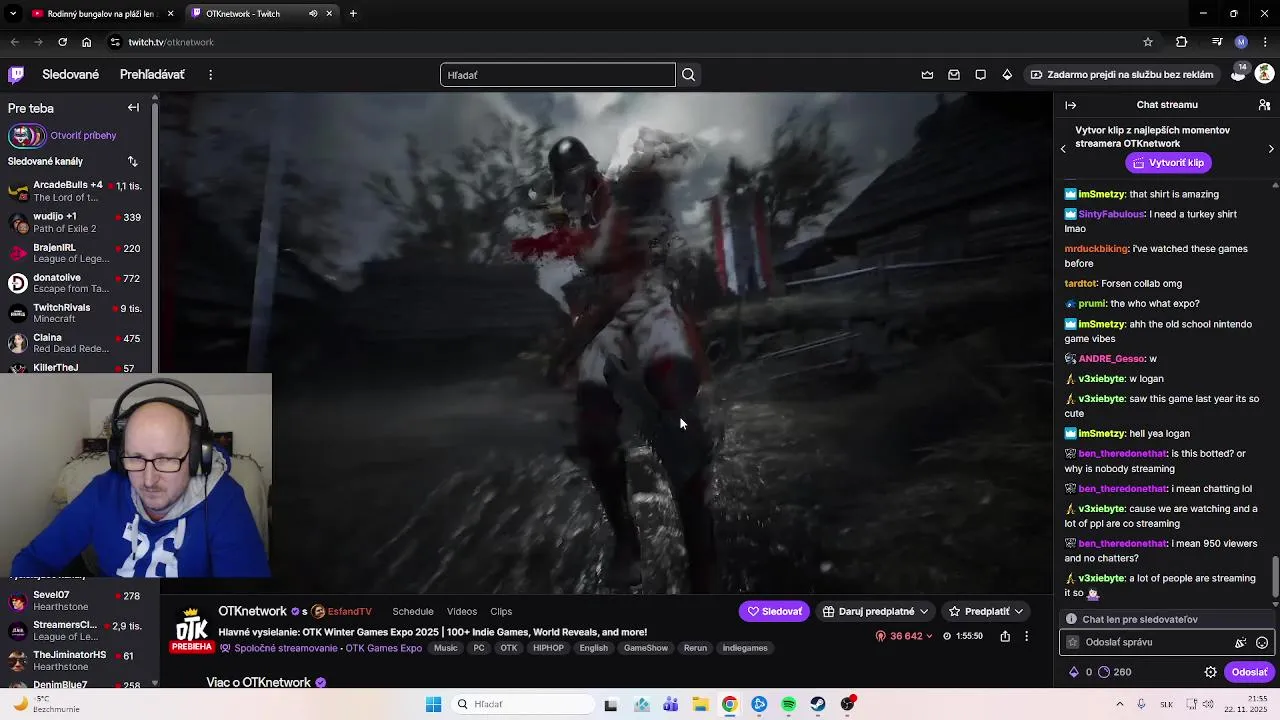Open the TwitchRivals Minecraft channel

click(x=75, y=313)
